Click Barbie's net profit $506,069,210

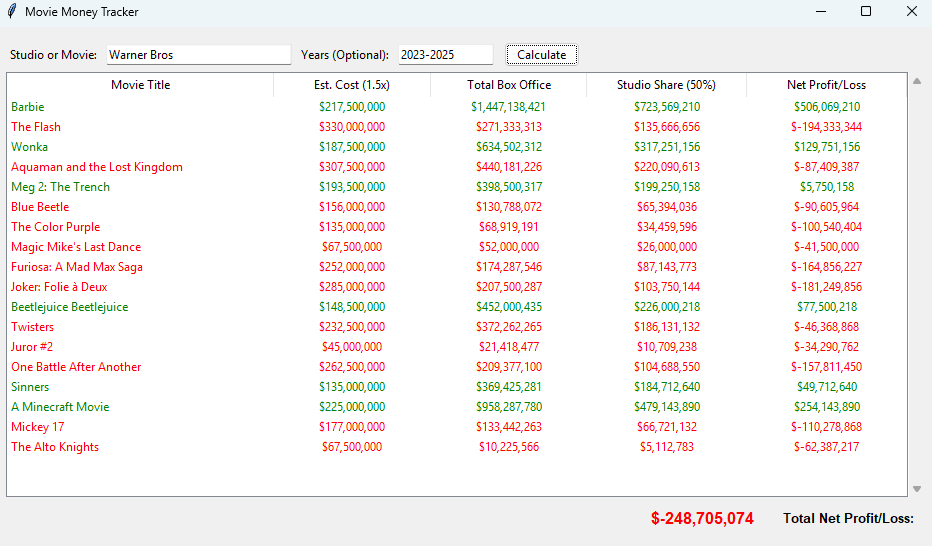(827, 107)
